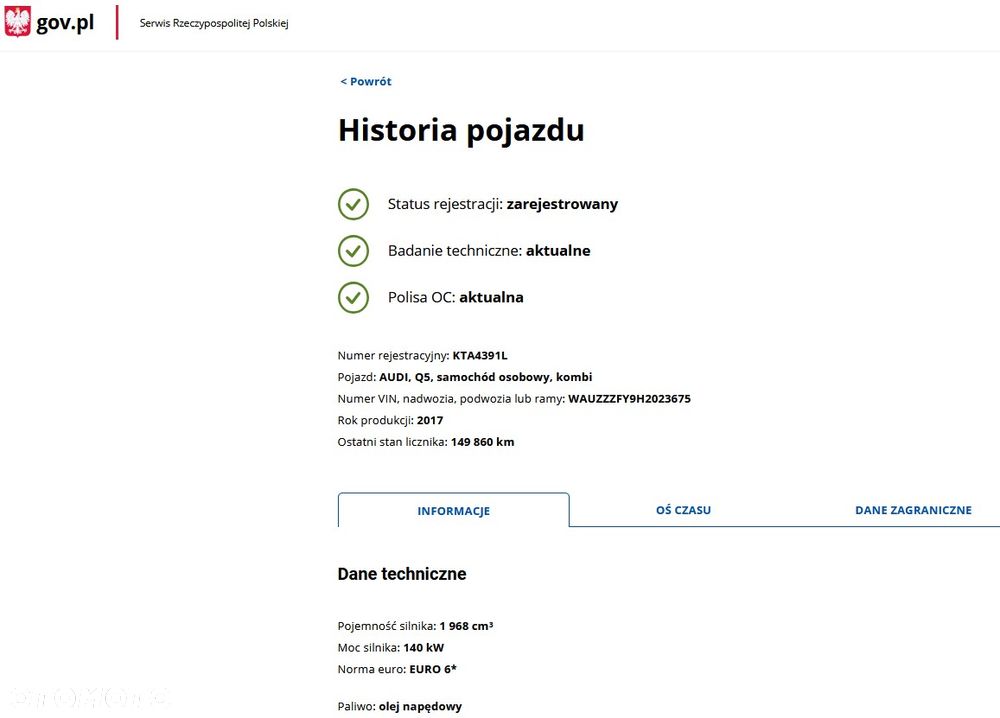Click the Polish eagle emblem logo
The width and height of the screenshot is (1000, 718).
(18, 22)
